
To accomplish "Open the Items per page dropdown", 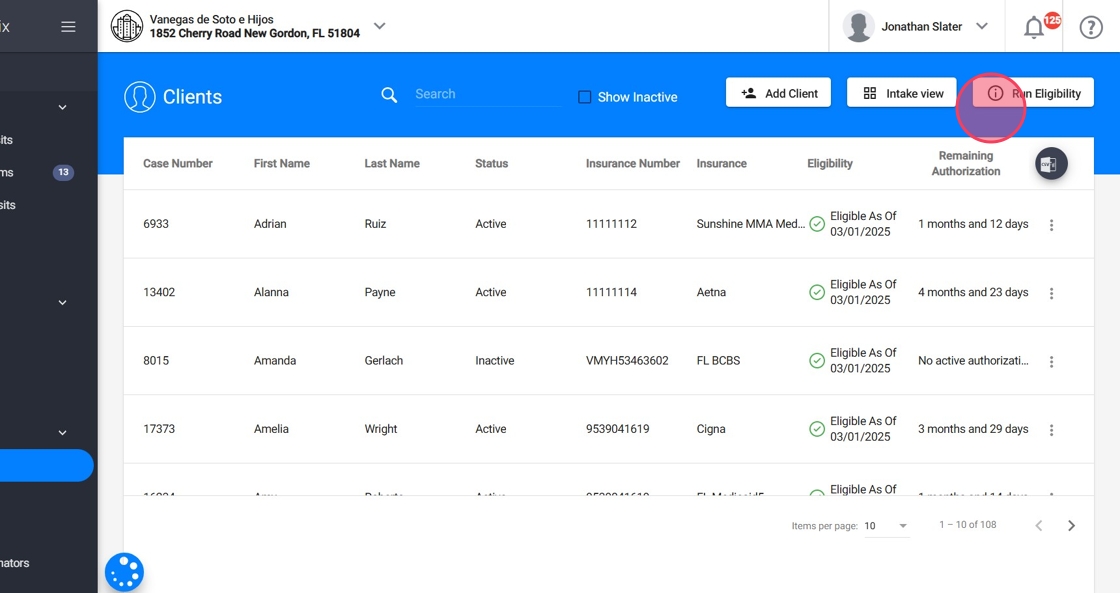I will 886,526.
